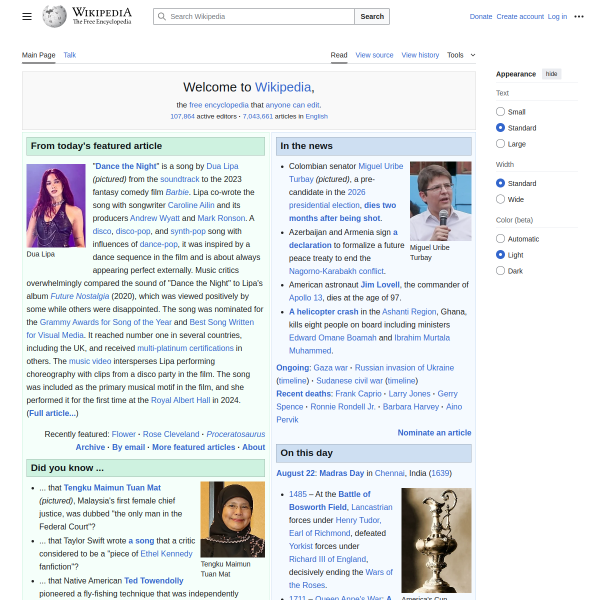
Task: Select Small text size
Action: [x=500, y=111]
